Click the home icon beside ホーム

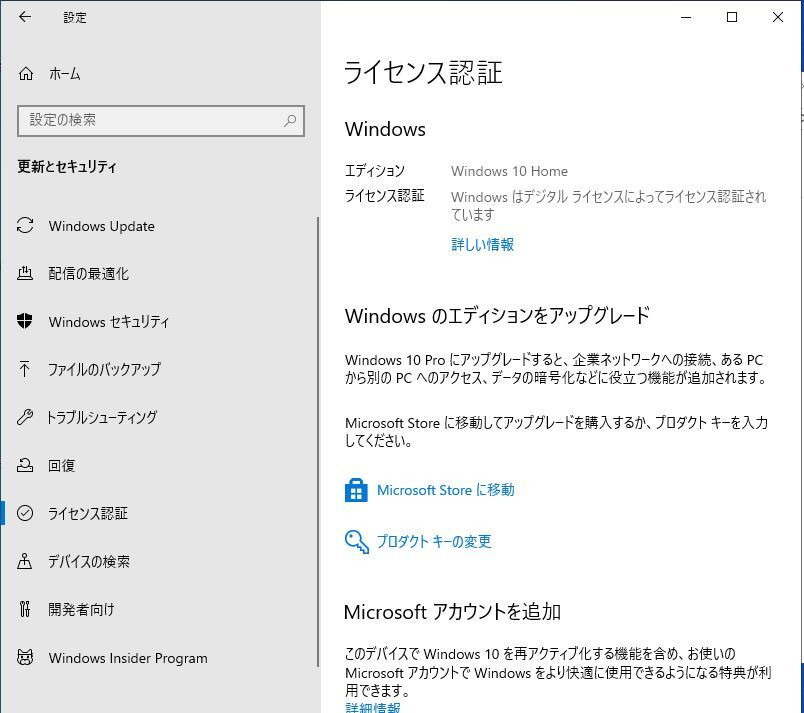[x=26, y=74]
